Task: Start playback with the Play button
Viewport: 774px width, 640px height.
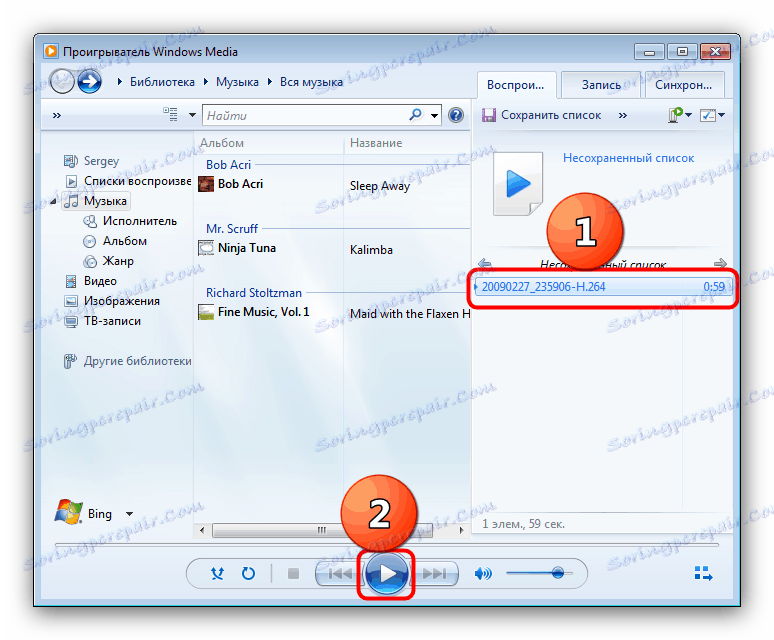Action: click(x=387, y=573)
